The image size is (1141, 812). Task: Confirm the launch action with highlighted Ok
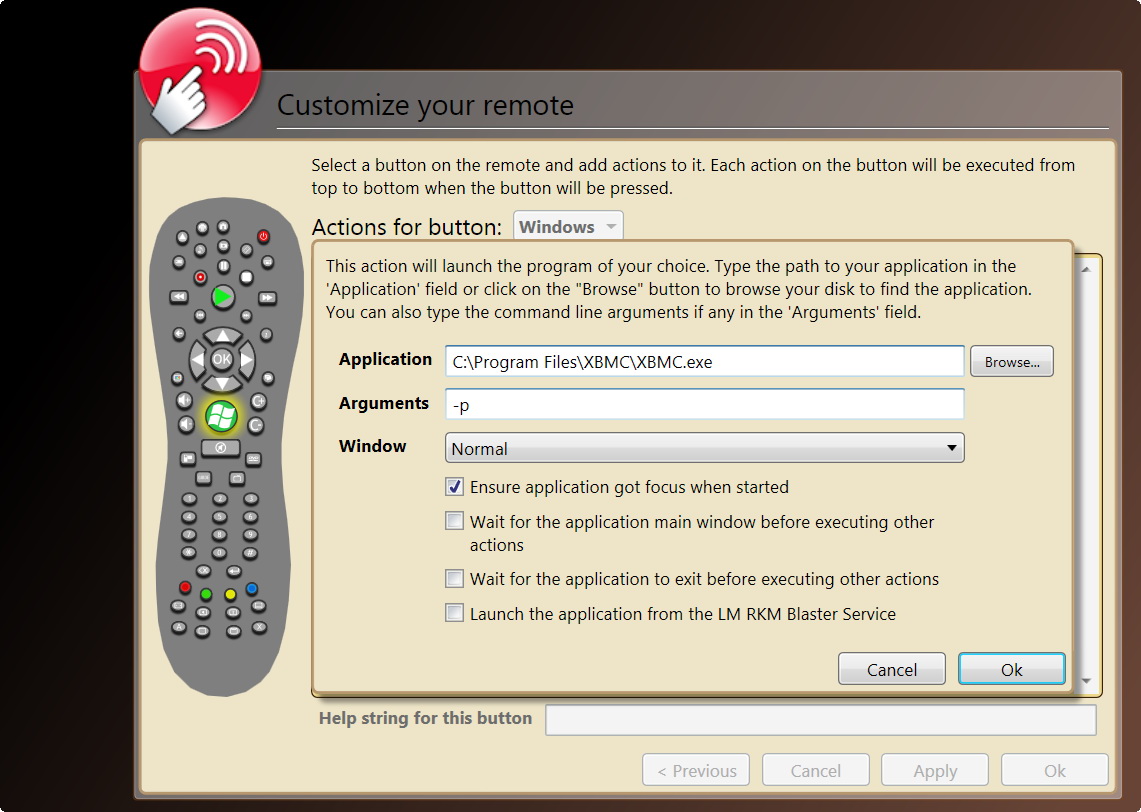click(x=1011, y=669)
